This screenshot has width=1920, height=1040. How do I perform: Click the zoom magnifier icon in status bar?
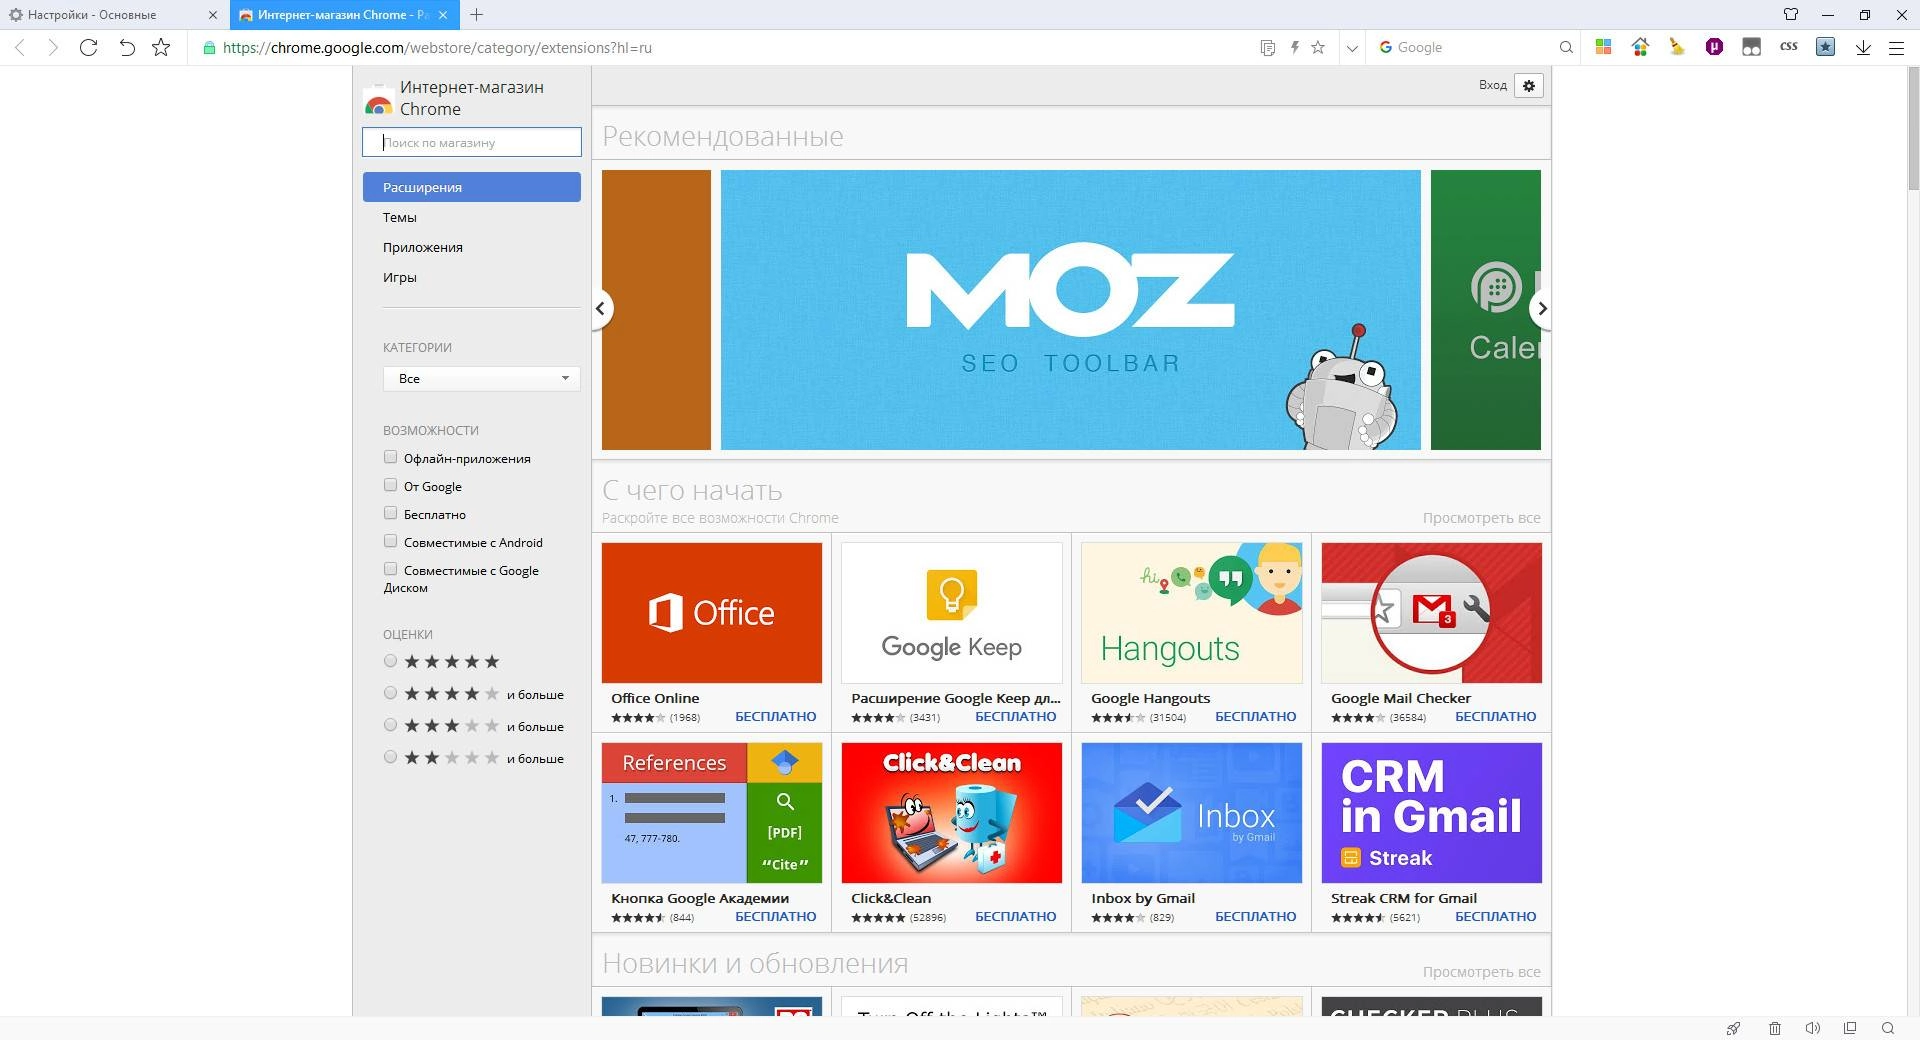[1888, 1028]
